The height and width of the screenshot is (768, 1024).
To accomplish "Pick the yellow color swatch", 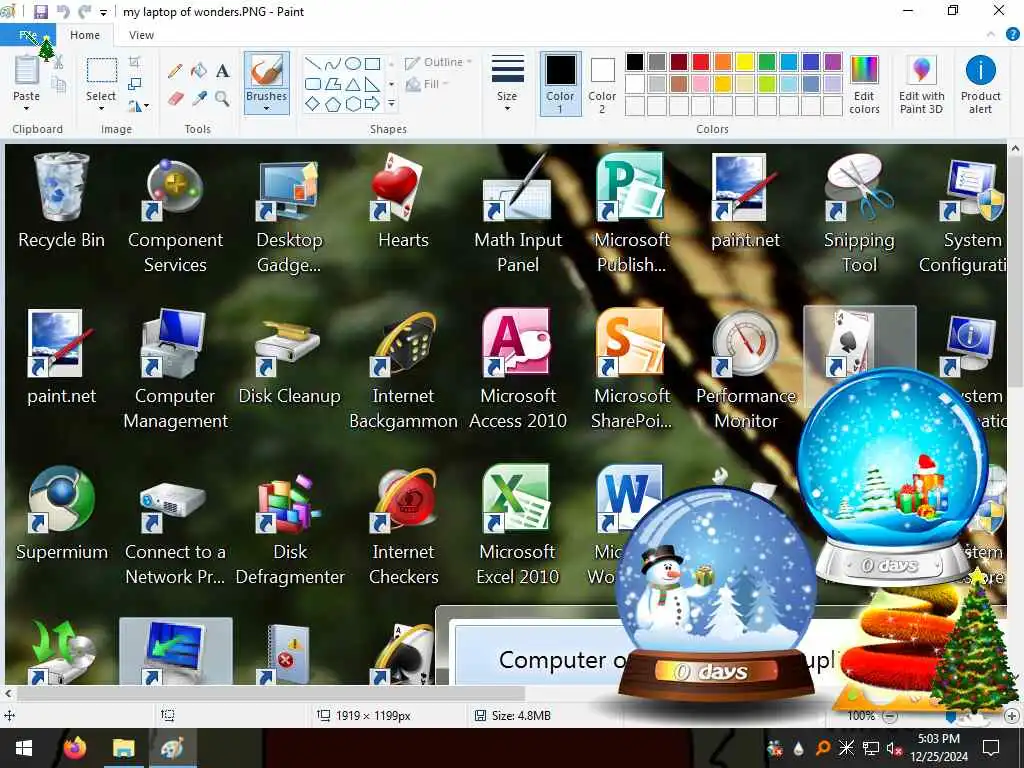I will point(744,62).
